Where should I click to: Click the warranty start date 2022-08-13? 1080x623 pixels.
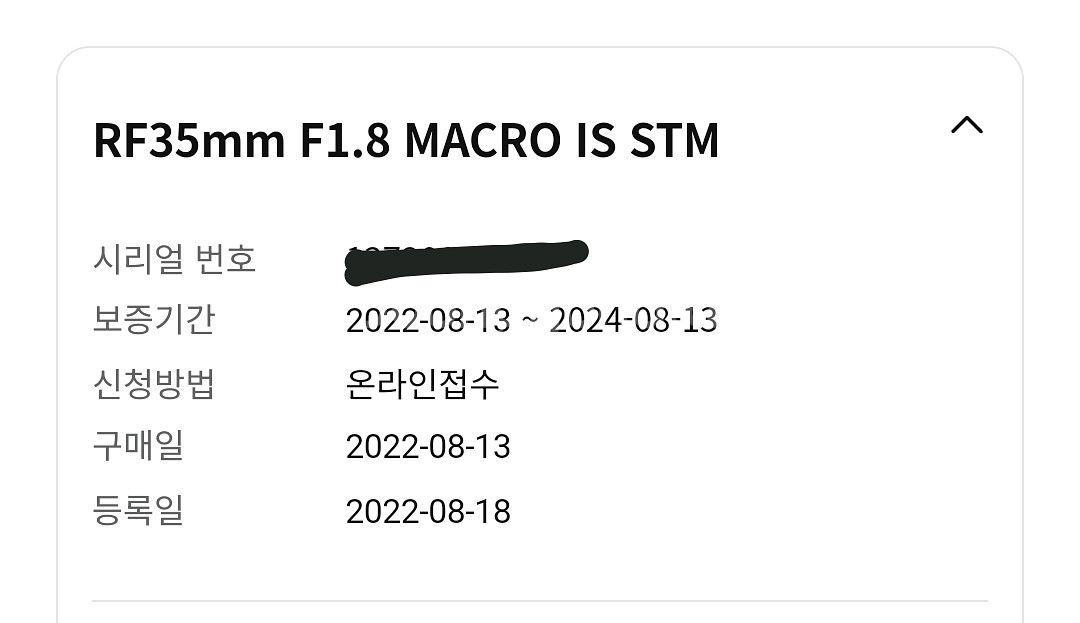tap(428, 321)
